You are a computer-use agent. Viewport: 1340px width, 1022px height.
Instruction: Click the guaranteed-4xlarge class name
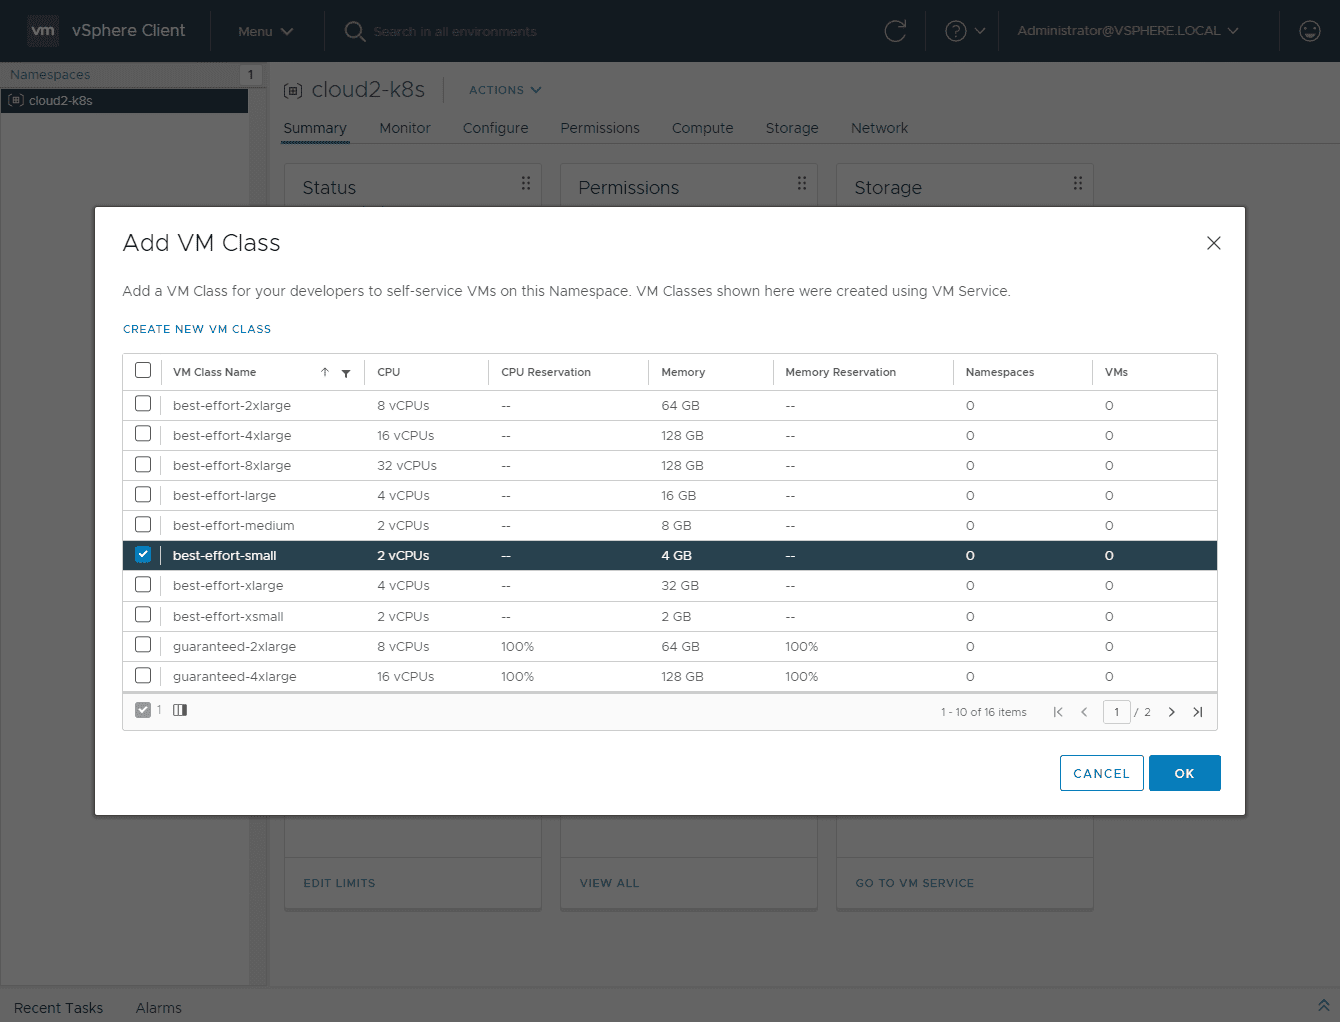click(x=235, y=676)
